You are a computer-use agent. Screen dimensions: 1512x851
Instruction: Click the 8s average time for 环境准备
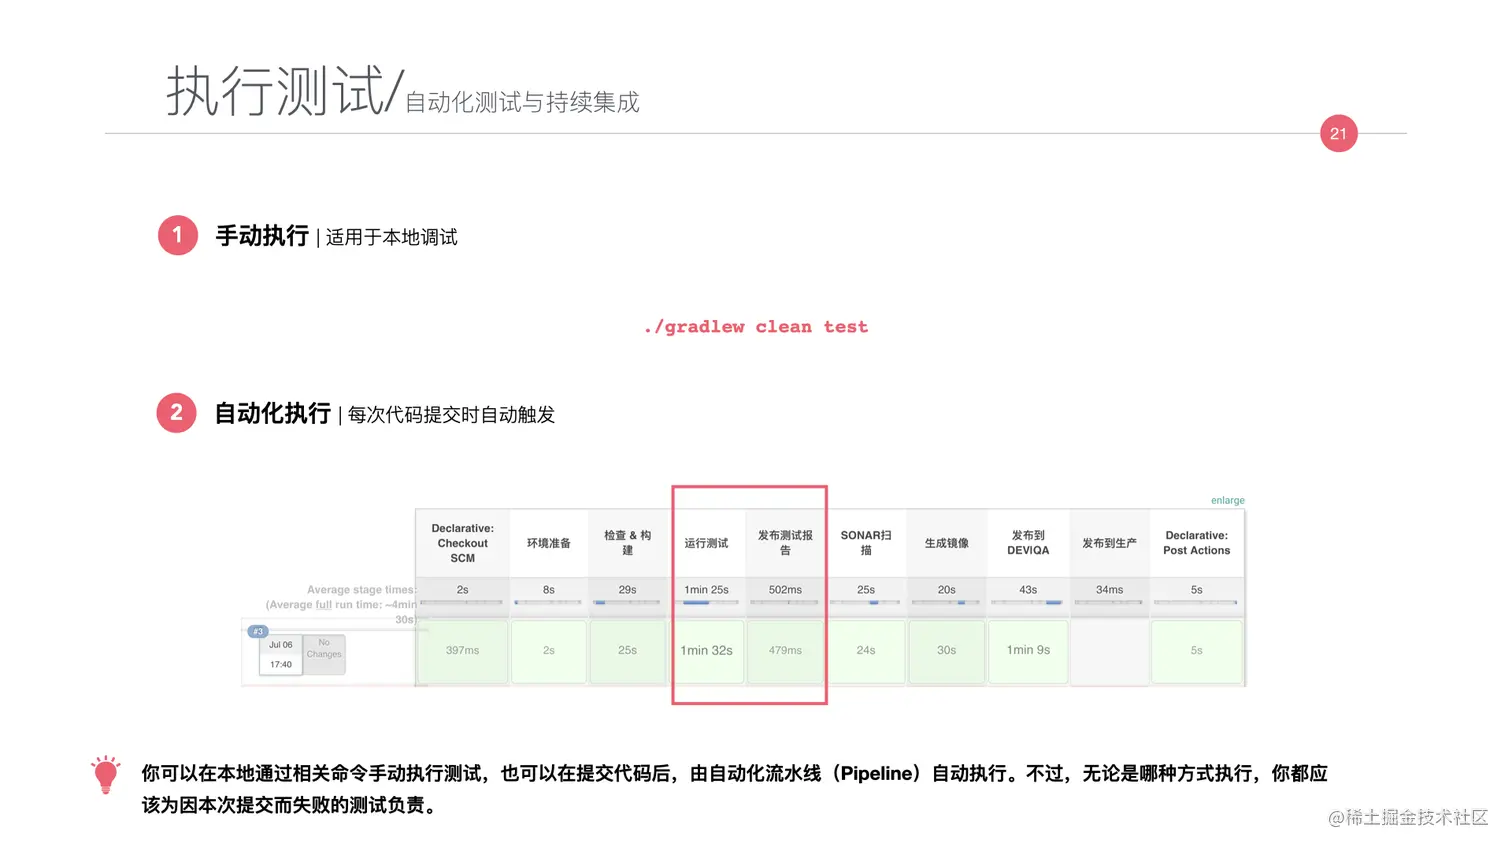[x=549, y=590]
